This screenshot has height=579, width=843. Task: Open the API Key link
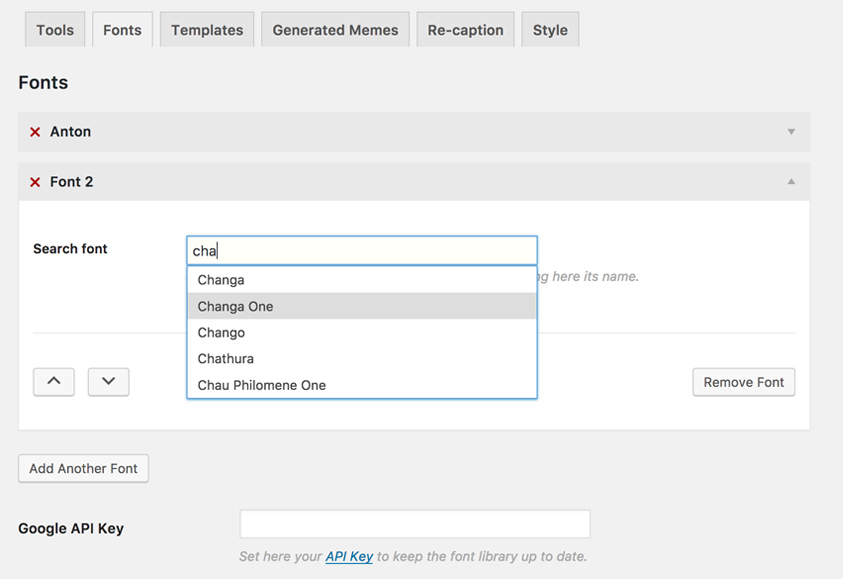pos(348,556)
